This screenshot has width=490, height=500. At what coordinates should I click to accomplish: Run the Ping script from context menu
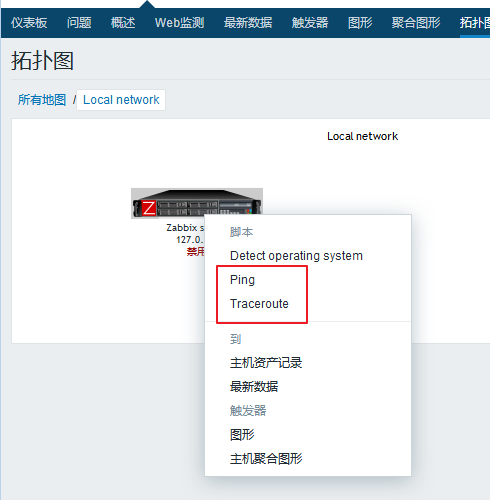click(x=242, y=280)
